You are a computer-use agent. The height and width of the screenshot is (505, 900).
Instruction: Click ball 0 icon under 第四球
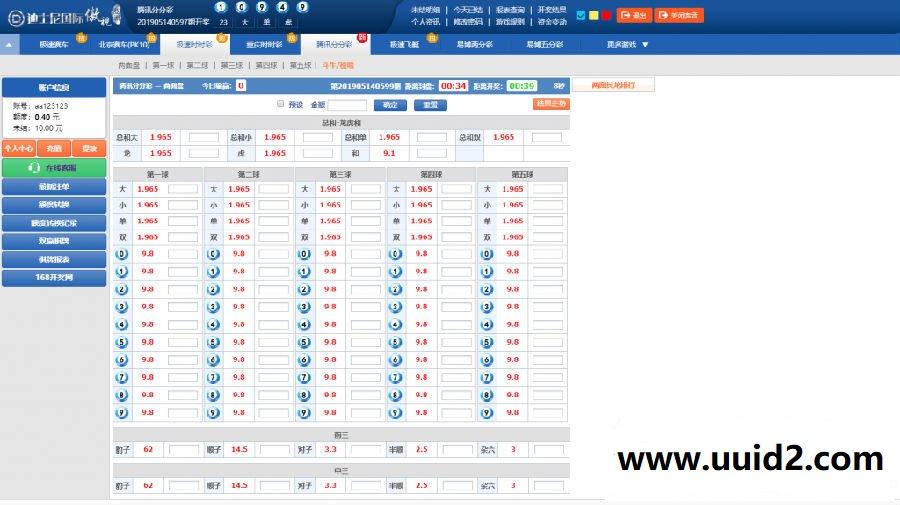point(395,254)
